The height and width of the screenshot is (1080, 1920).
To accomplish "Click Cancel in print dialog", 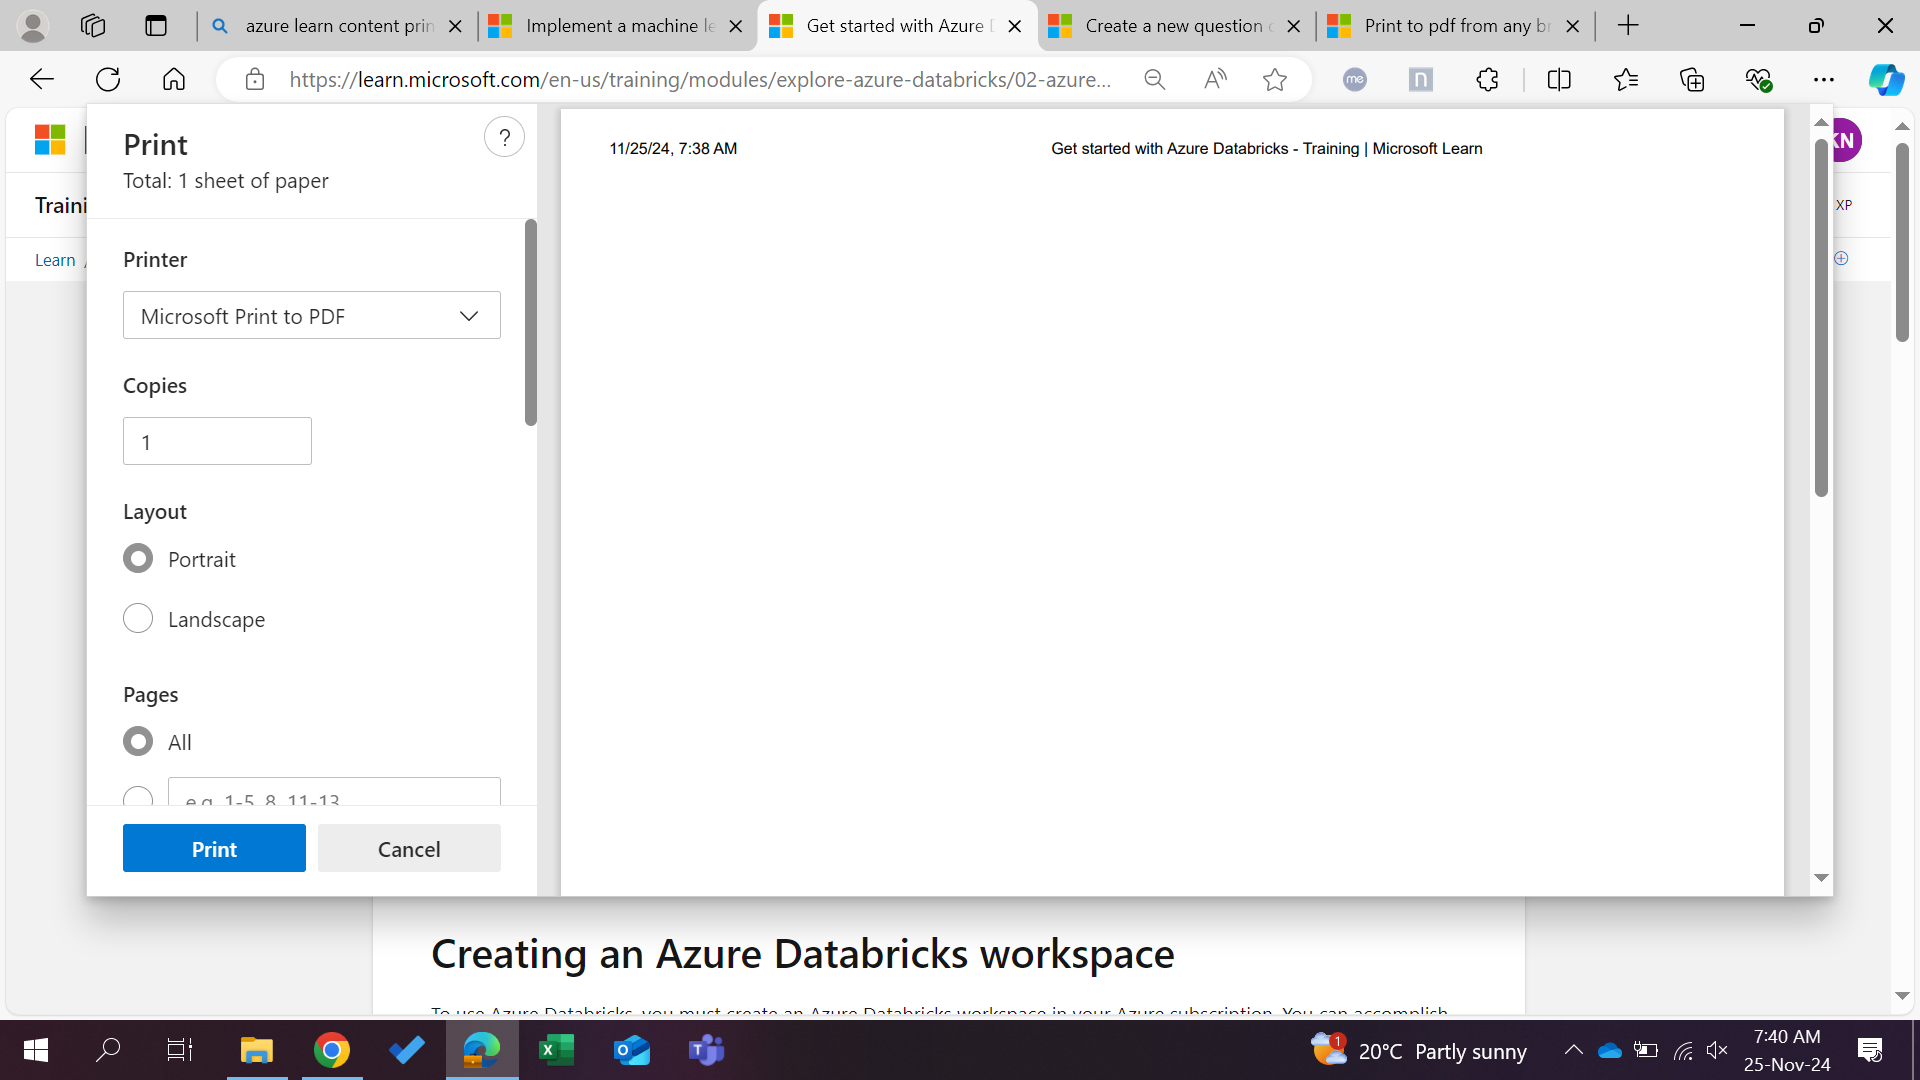I will point(409,848).
